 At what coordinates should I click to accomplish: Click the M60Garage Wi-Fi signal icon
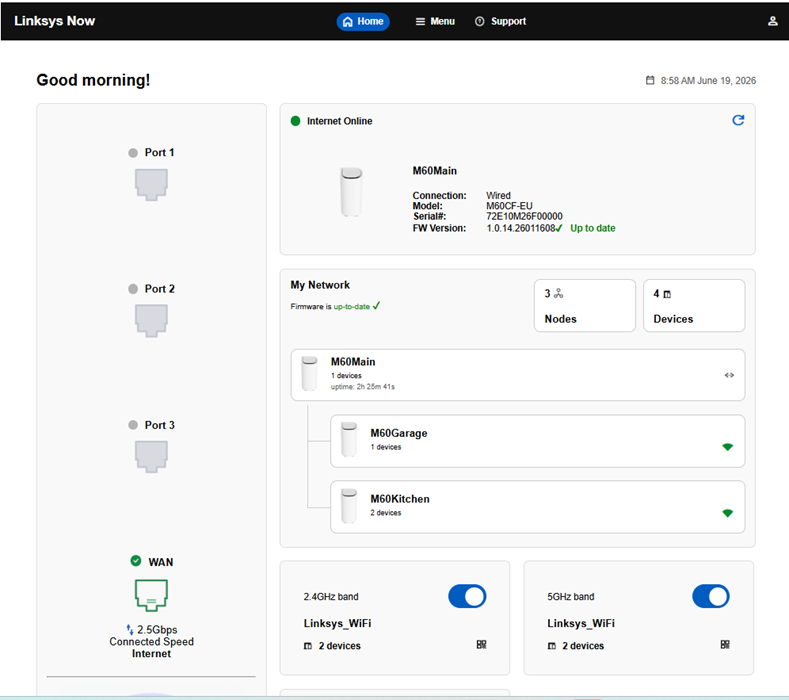(x=728, y=447)
